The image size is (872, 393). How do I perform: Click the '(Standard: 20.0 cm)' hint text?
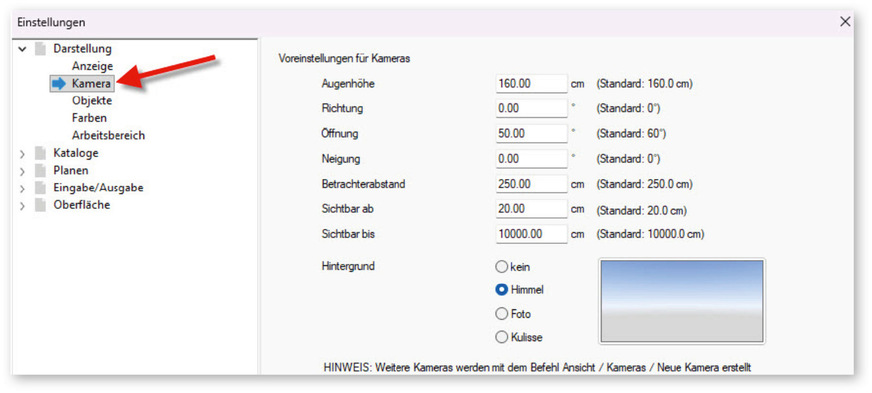[642, 210]
